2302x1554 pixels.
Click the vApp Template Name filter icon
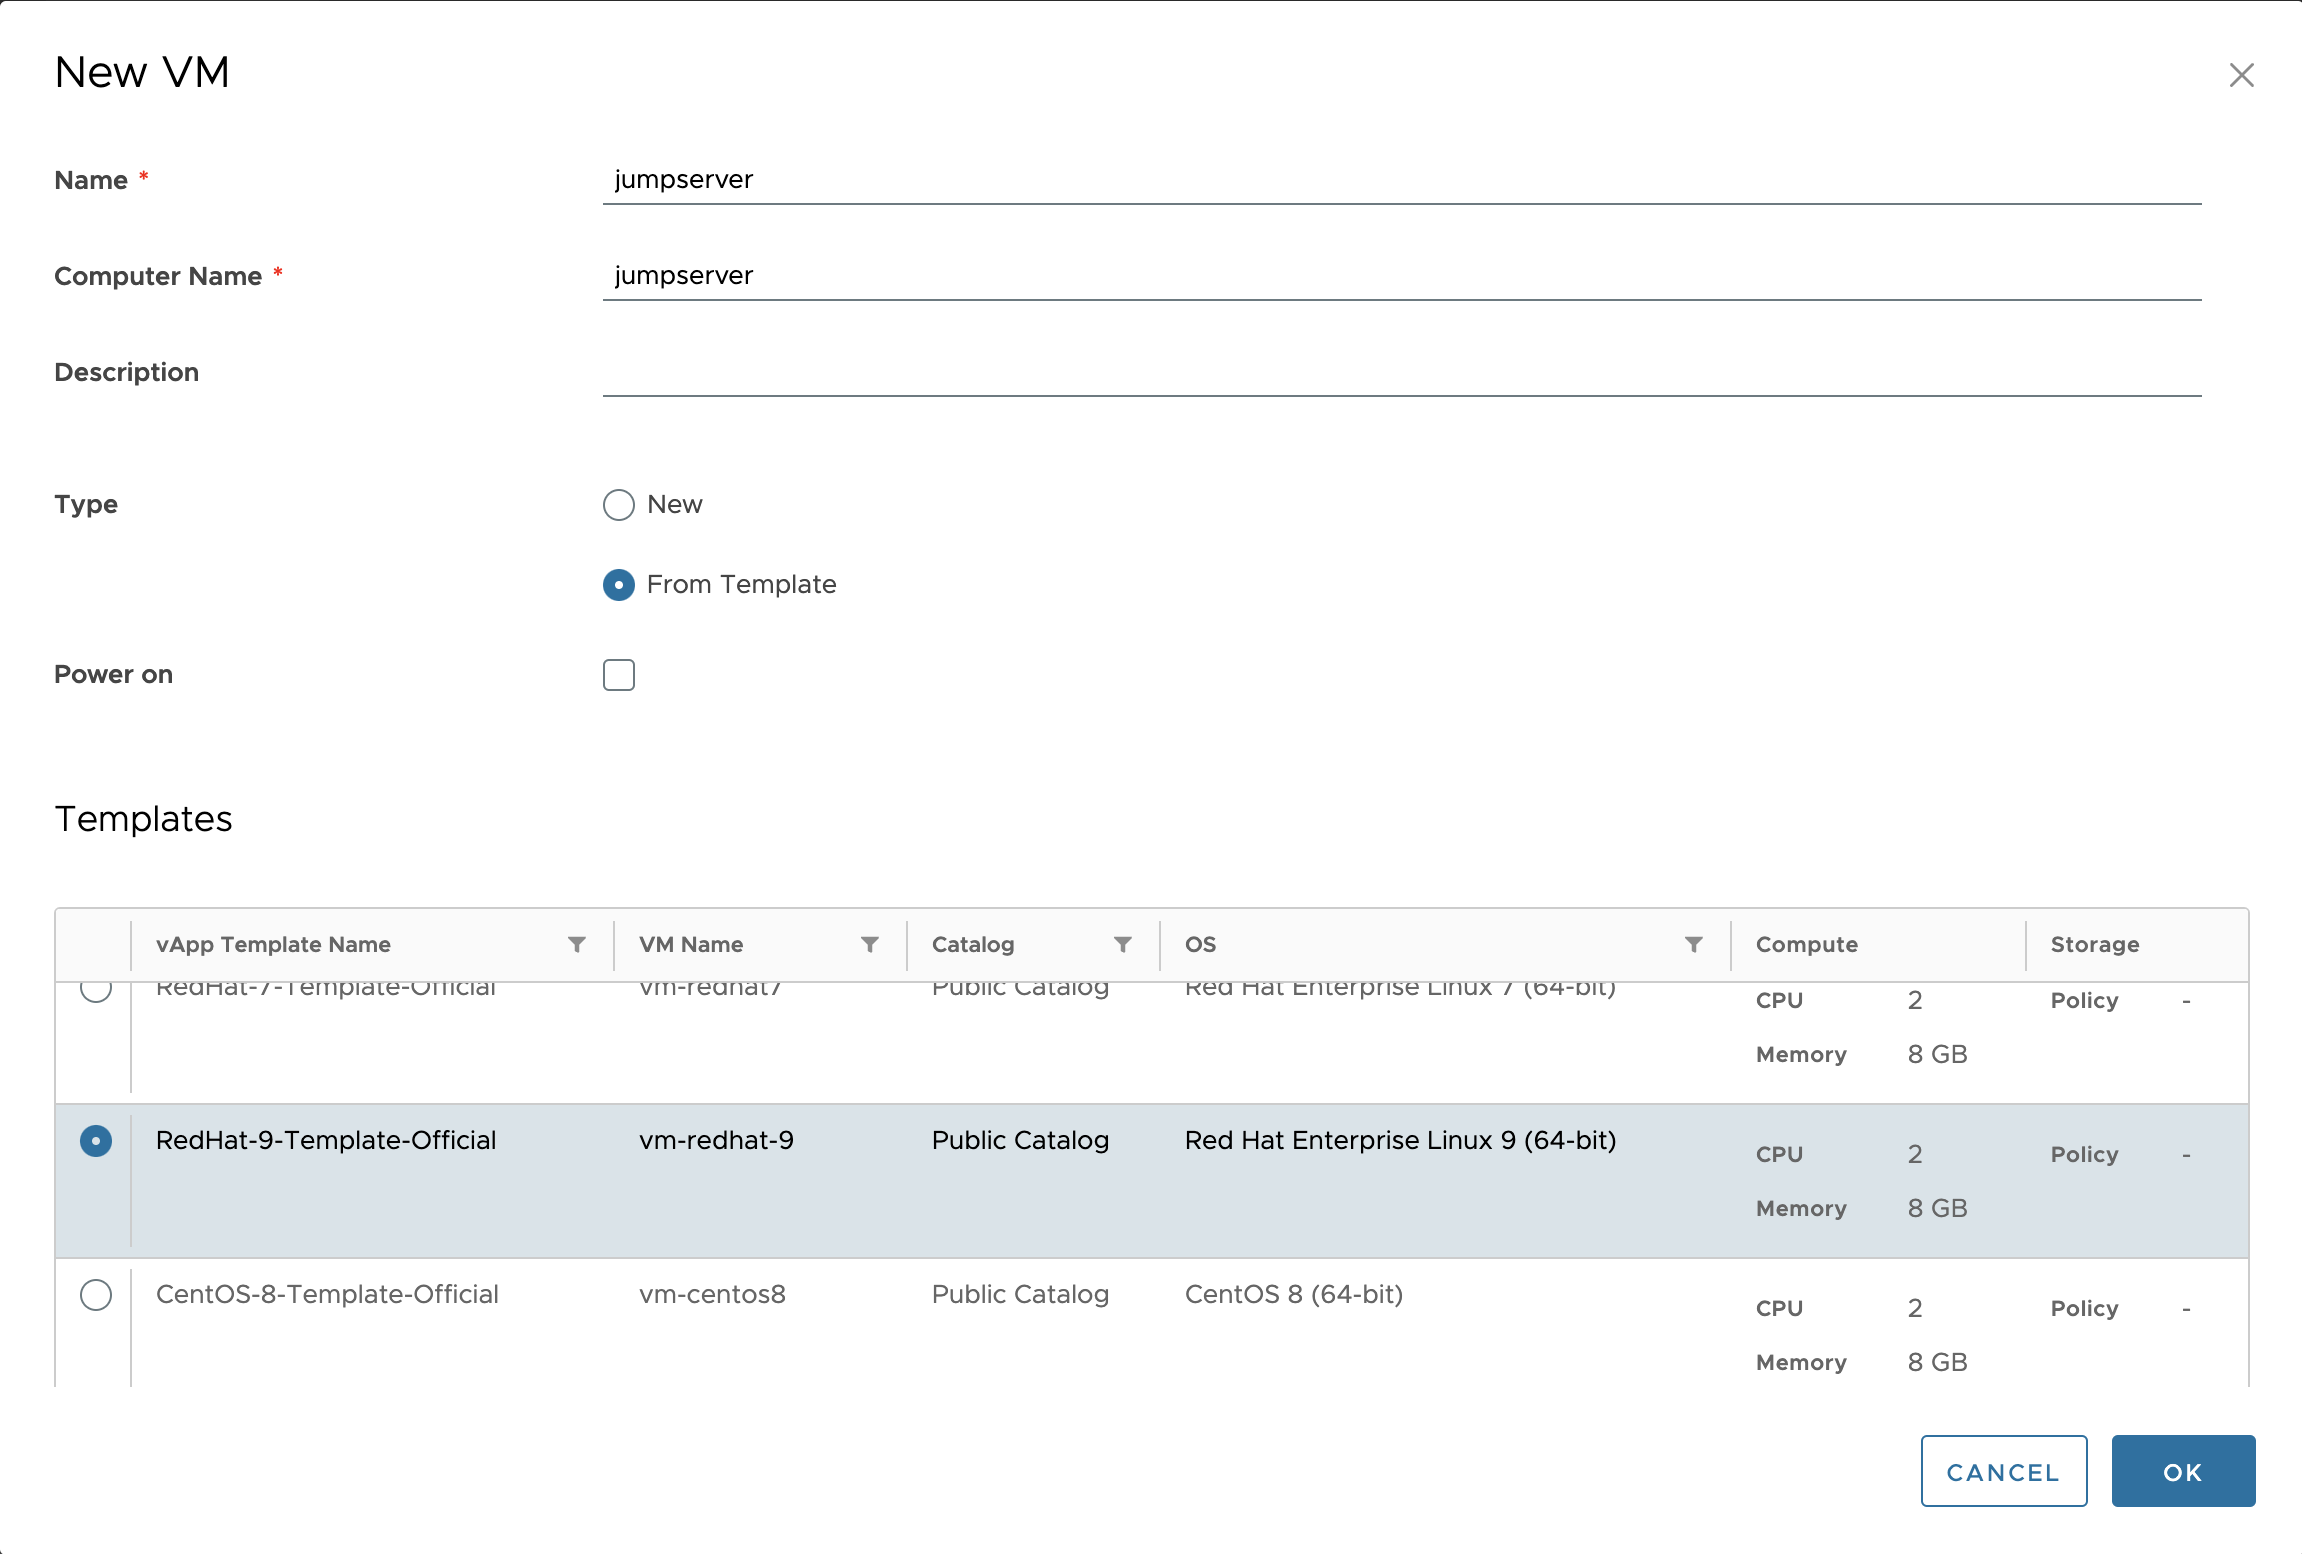tap(577, 944)
